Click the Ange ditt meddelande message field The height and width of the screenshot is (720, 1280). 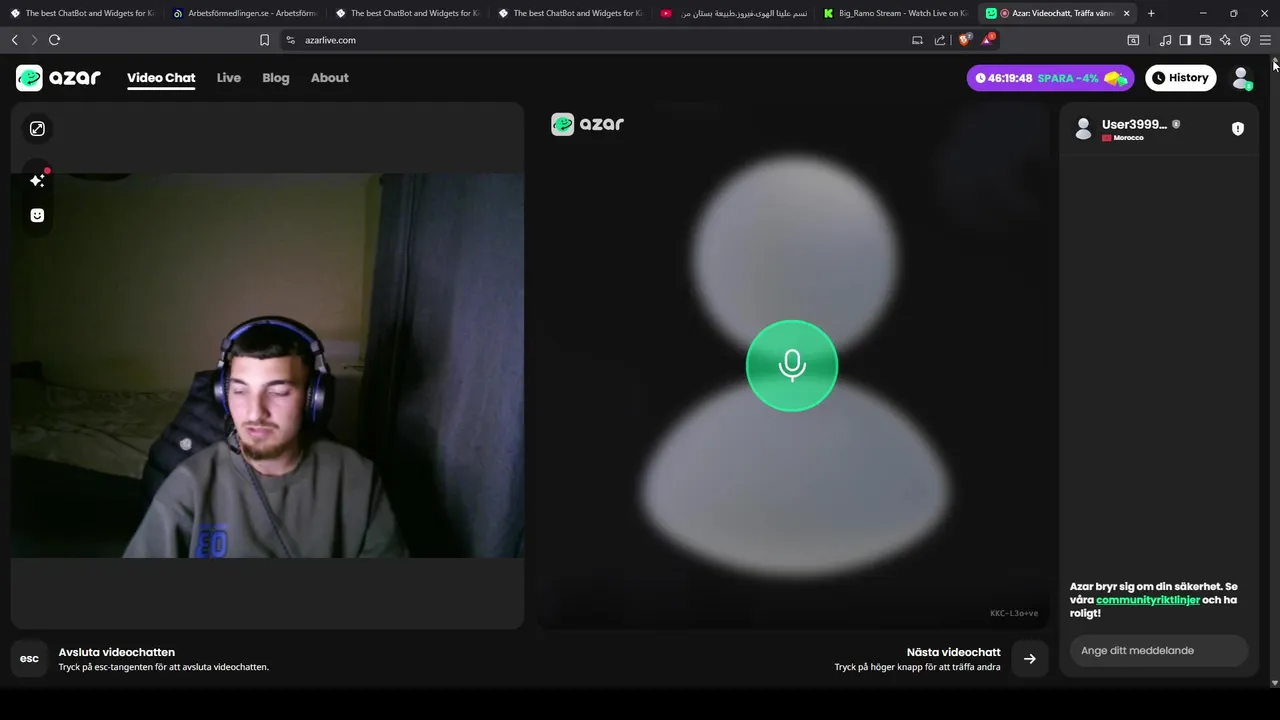pyautogui.click(x=1158, y=651)
